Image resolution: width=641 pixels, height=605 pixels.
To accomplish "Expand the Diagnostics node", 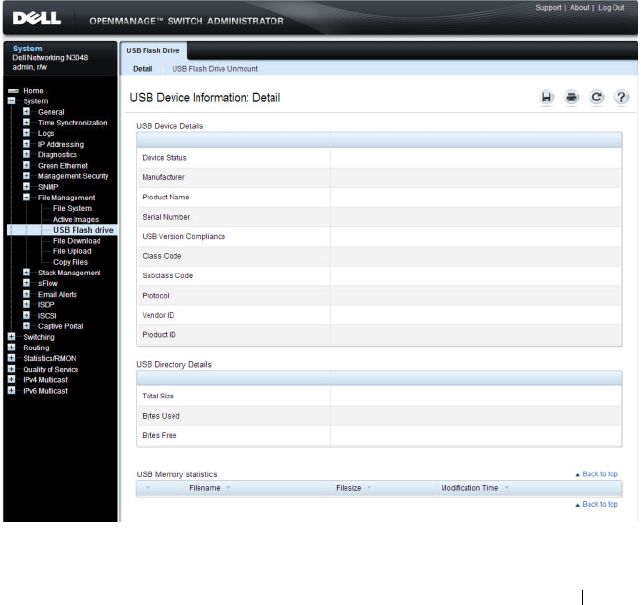I will (x=27, y=155).
